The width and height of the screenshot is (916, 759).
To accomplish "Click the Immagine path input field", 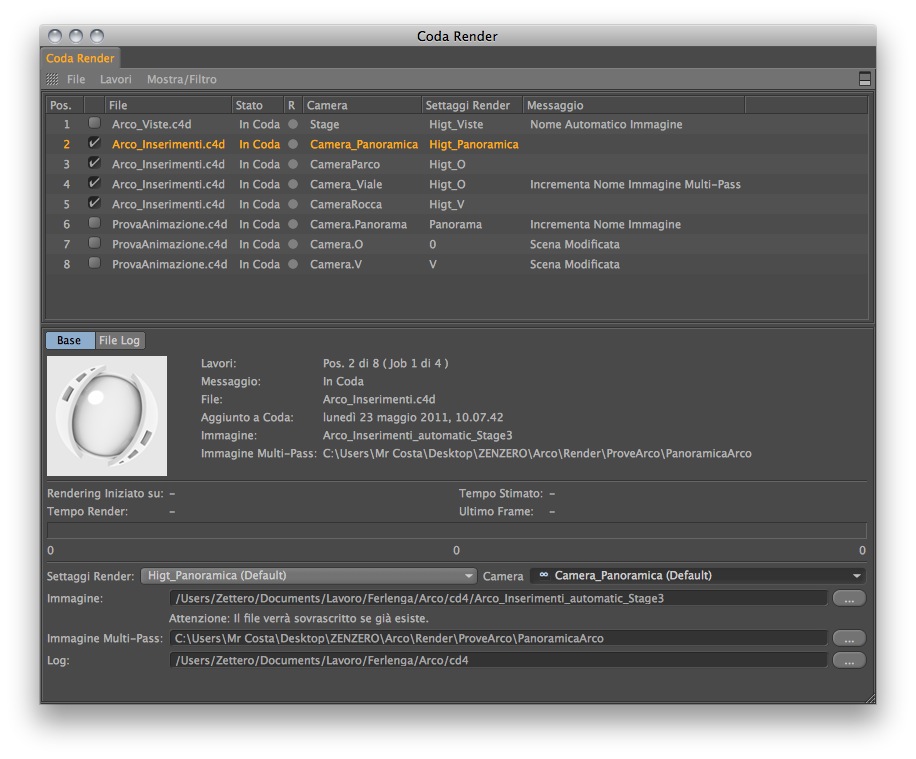I will [x=498, y=598].
